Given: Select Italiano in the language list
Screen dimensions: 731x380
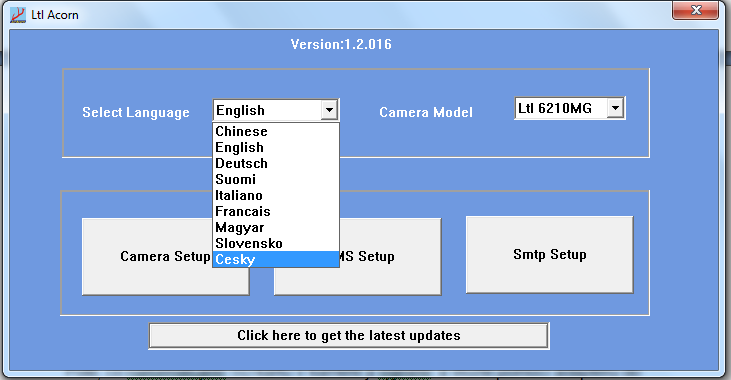Looking at the screenshot, I should click(276, 195).
